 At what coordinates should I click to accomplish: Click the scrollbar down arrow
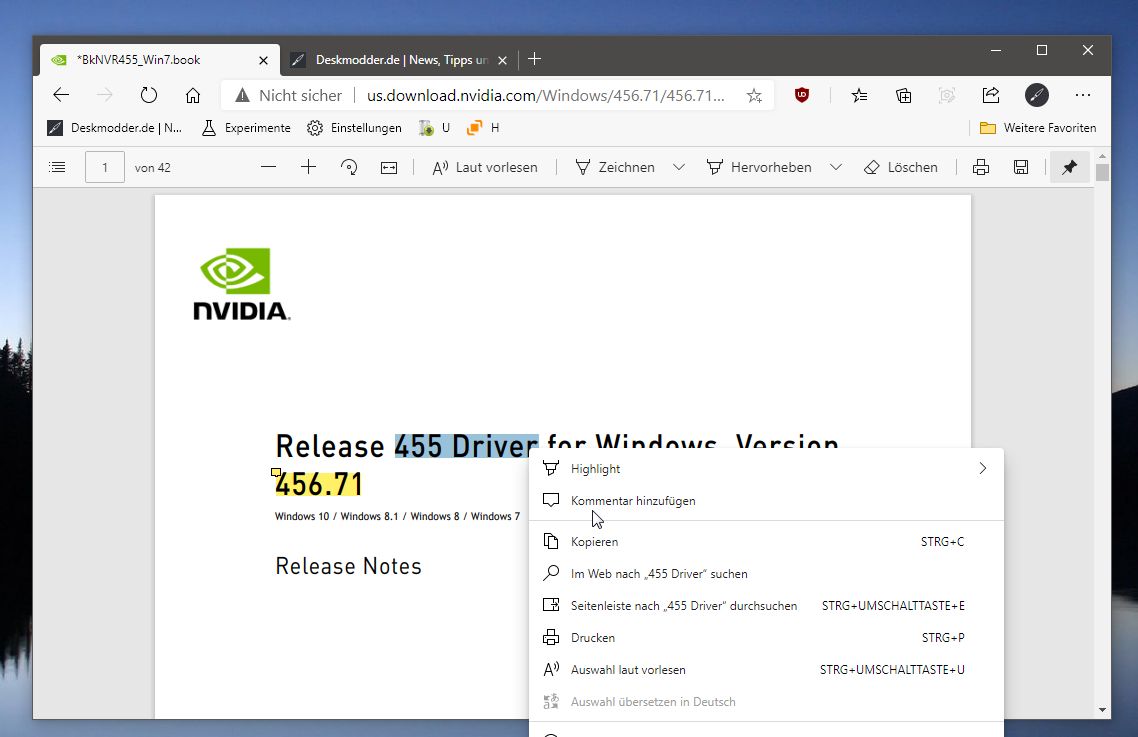coord(1102,710)
